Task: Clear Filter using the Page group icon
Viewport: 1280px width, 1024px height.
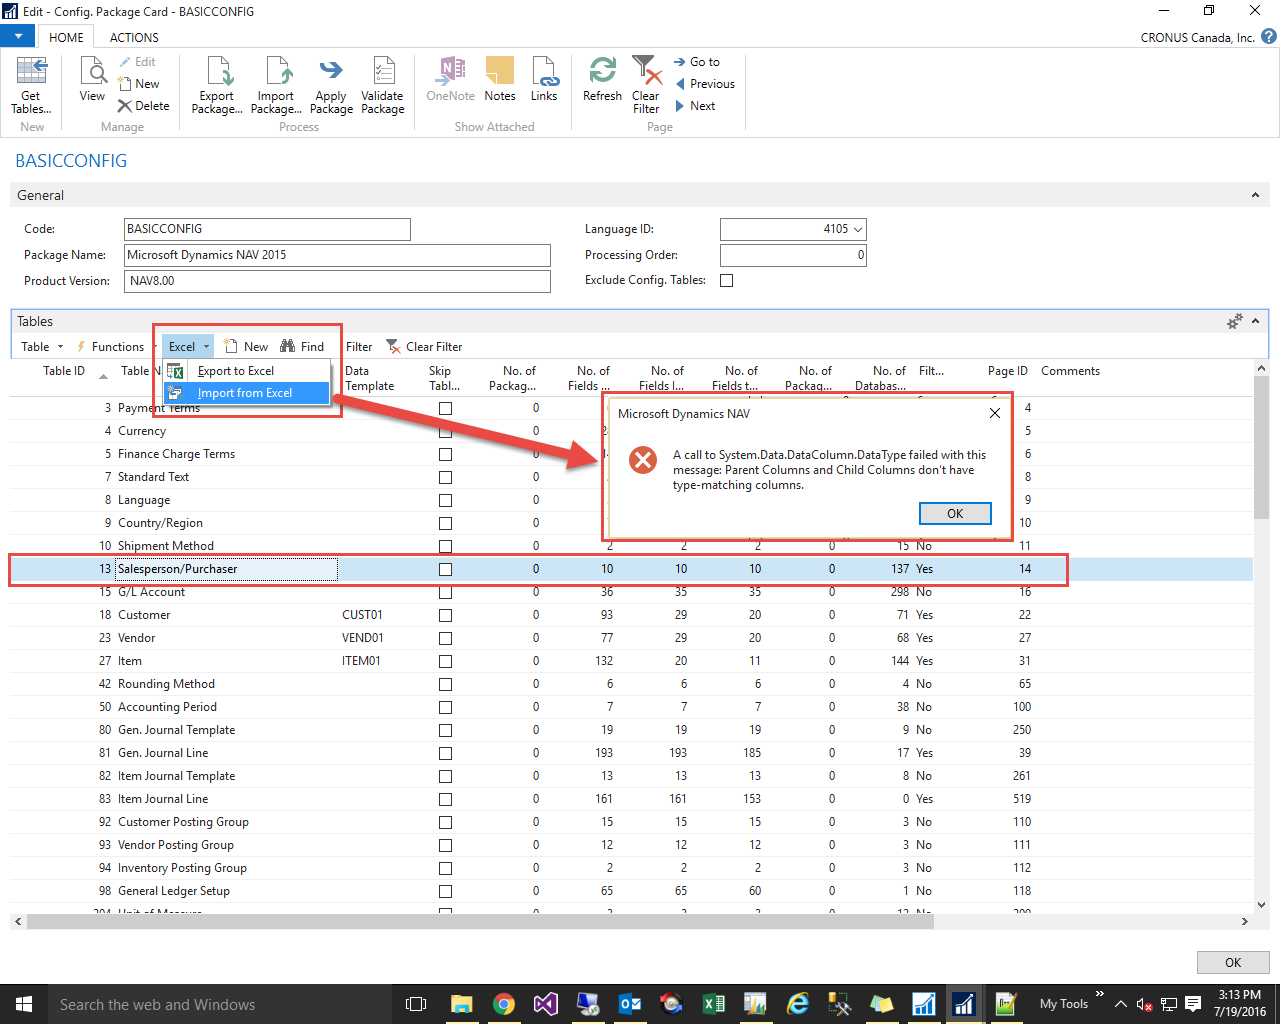Action: (x=645, y=85)
